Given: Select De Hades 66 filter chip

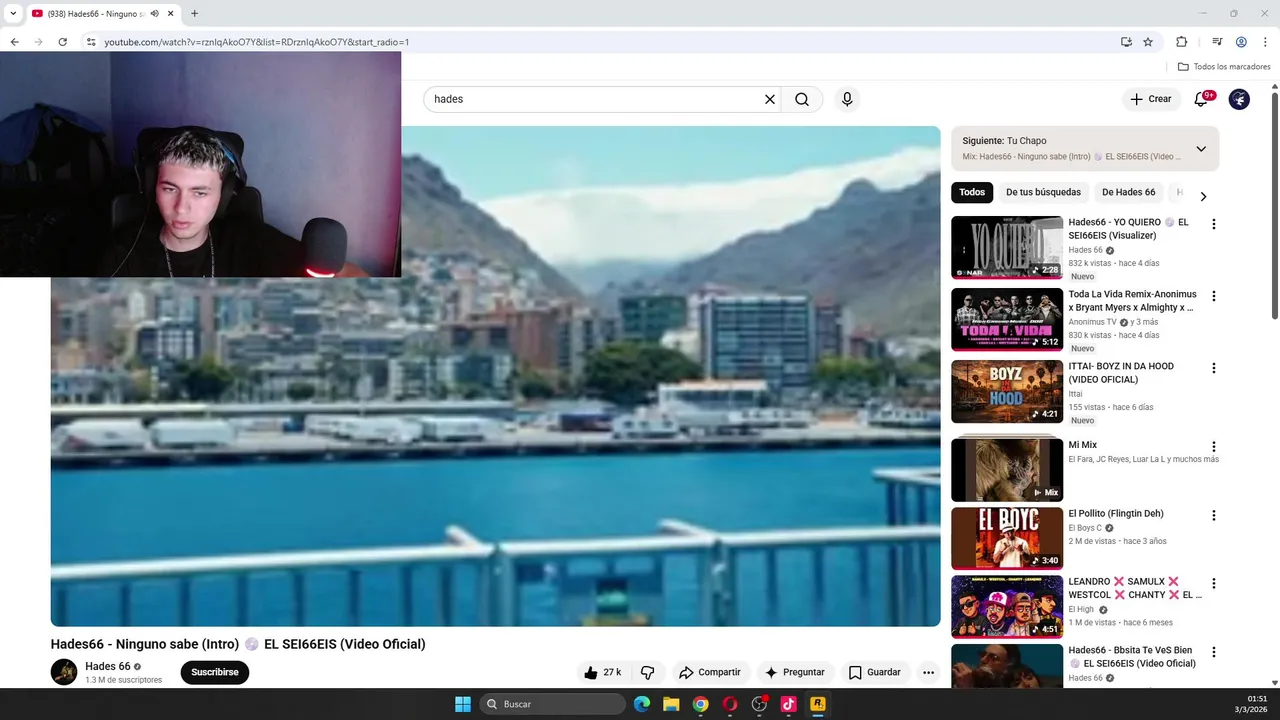Looking at the screenshot, I should pyautogui.click(x=1128, y=192).
